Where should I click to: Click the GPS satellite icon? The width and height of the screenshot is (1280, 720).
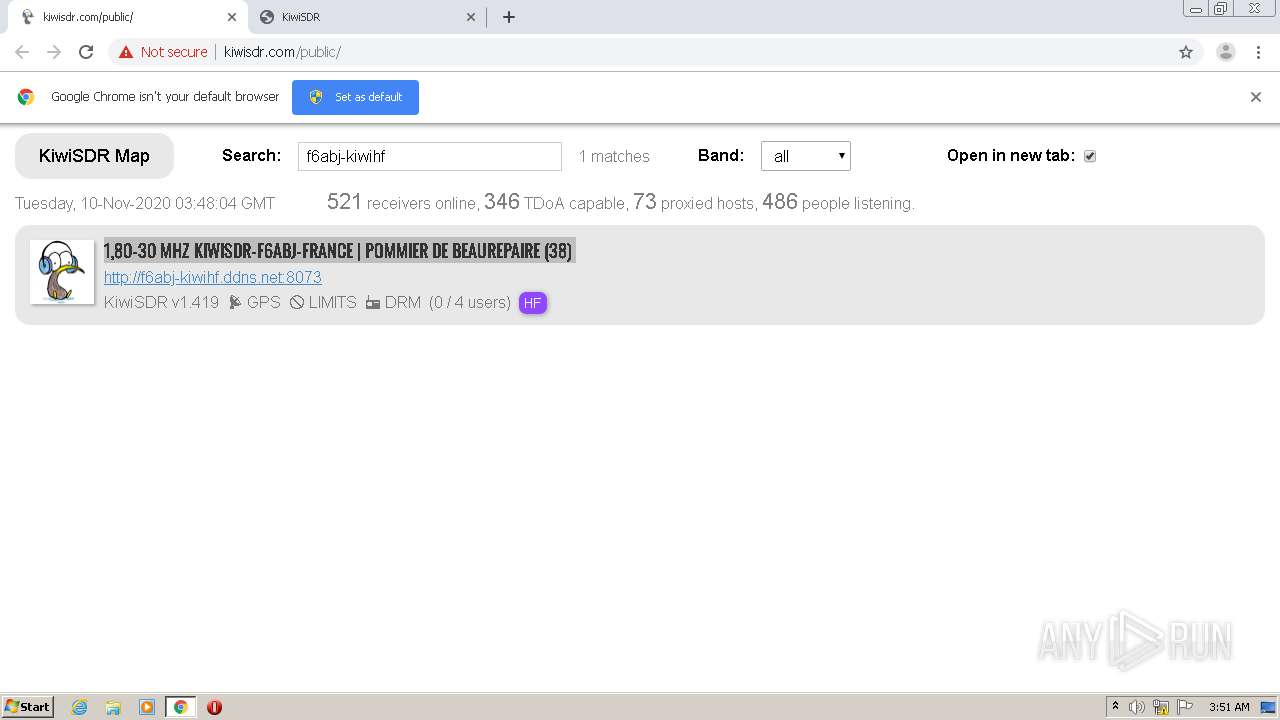235,302
